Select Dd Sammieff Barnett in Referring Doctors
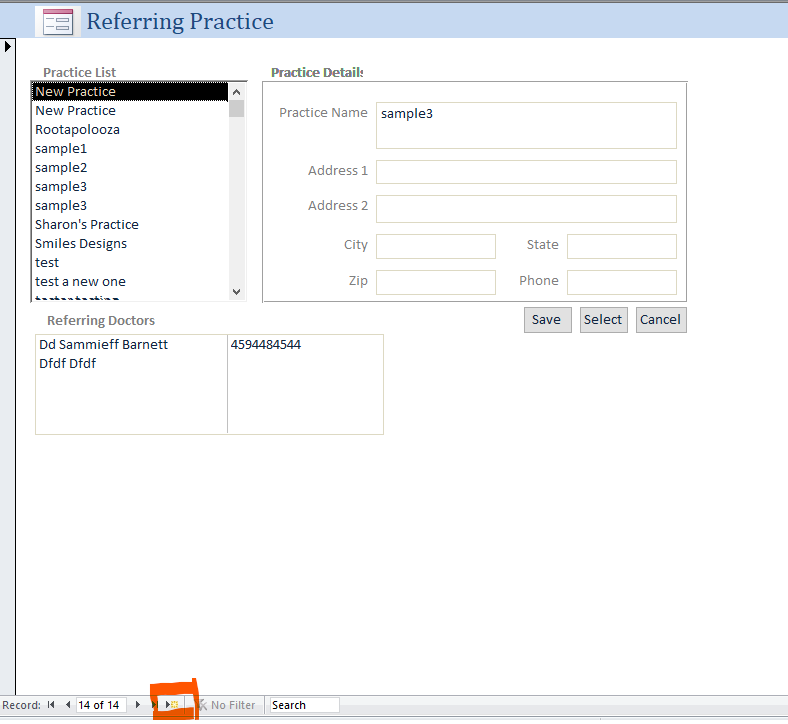Image resolution: width=788 pixels, height=724 pixels. pyautogui.click(x=103, y=345)
